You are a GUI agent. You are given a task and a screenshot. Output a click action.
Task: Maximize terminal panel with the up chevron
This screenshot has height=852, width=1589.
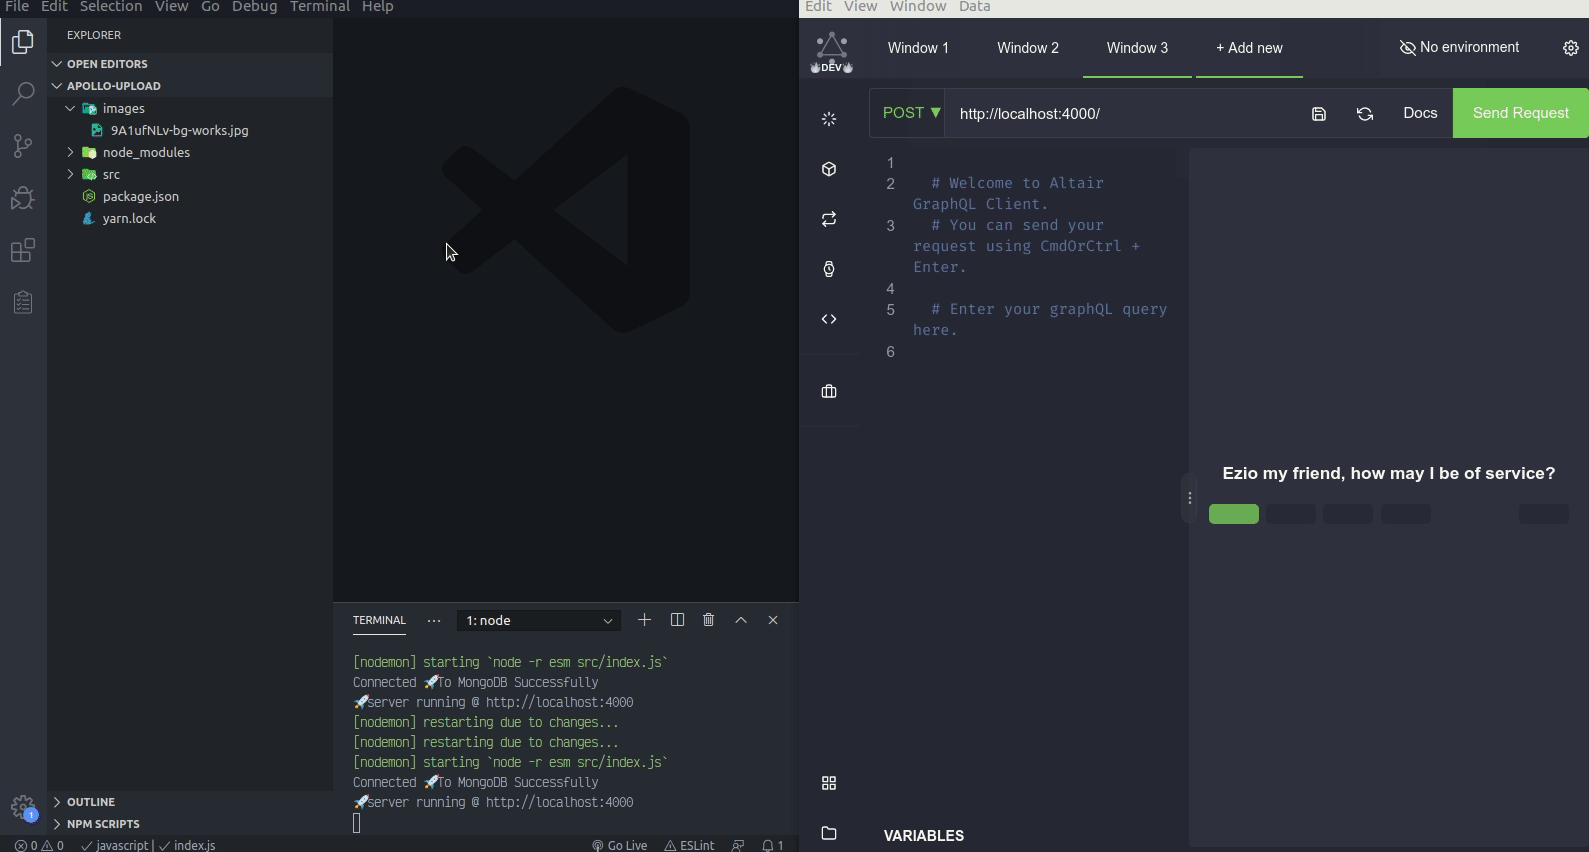[x=741, y=620]
